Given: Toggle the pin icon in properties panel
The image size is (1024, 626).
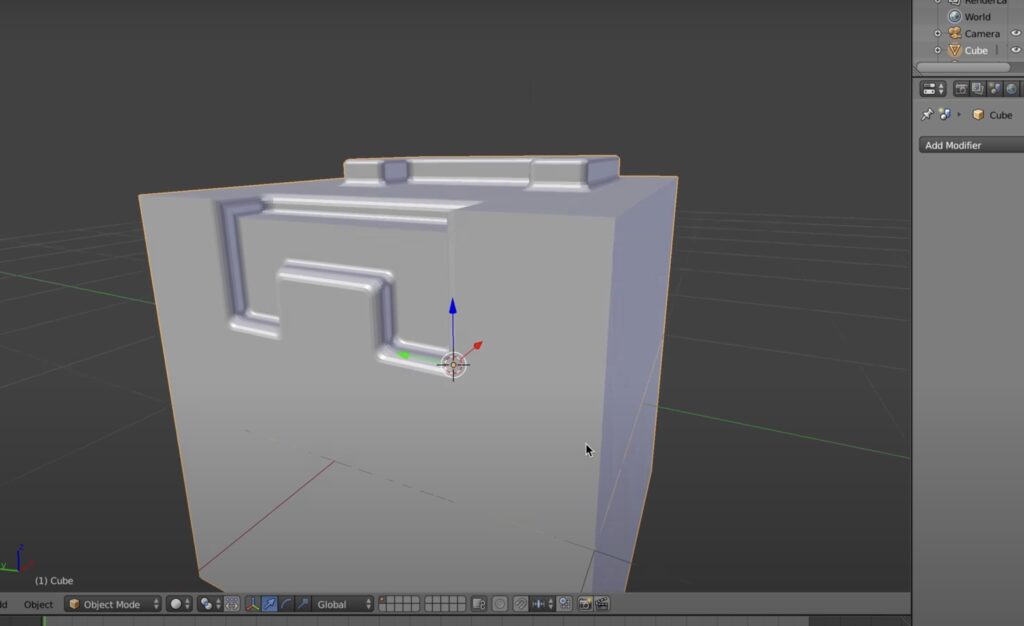Looking at the screenshot, I should tap(927, 115).
